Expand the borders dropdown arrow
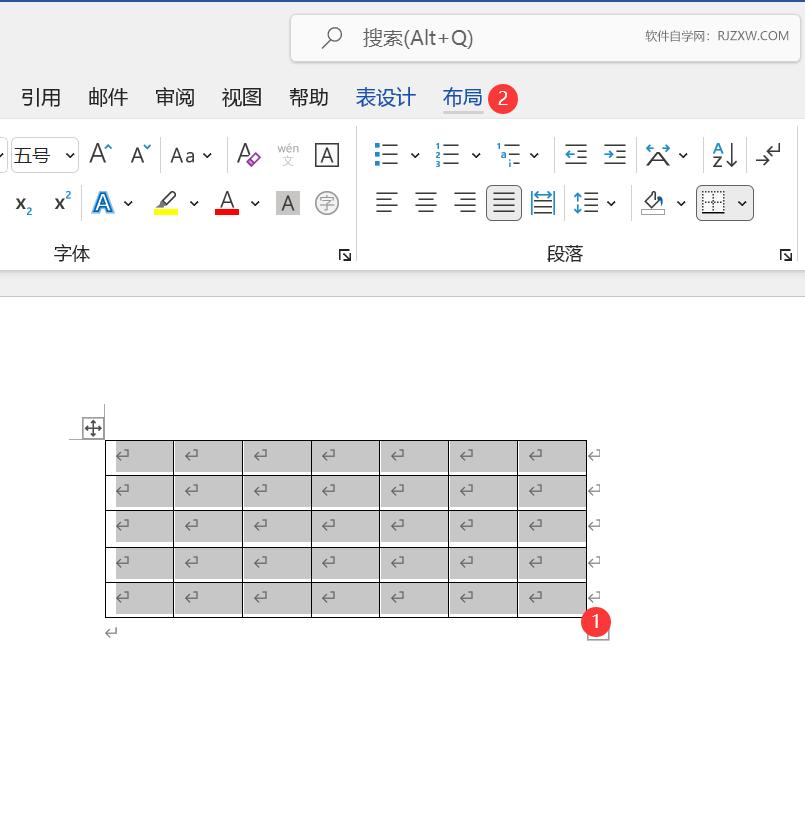The width and height of the screenshot is (805, 819). coord(742,203)
